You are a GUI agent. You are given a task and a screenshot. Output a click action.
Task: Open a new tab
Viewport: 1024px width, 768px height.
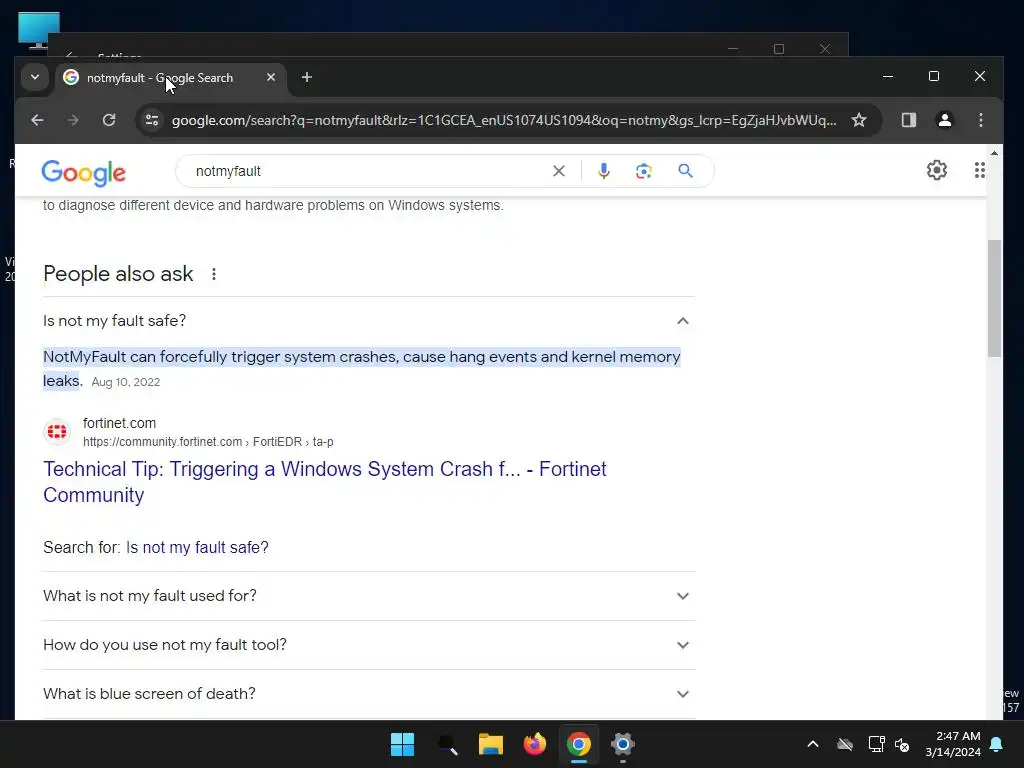pos(306,77)
